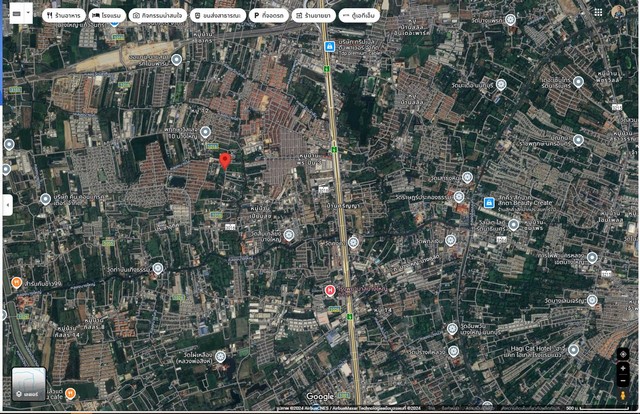
Task: Expand the collapsed side panel arrow
Action: click(7, 205)
